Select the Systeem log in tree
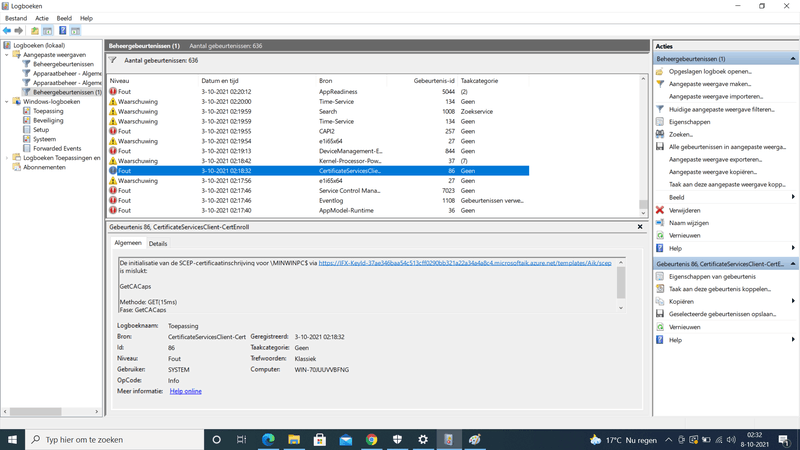 pyautogui.click(x=44, y=139)
